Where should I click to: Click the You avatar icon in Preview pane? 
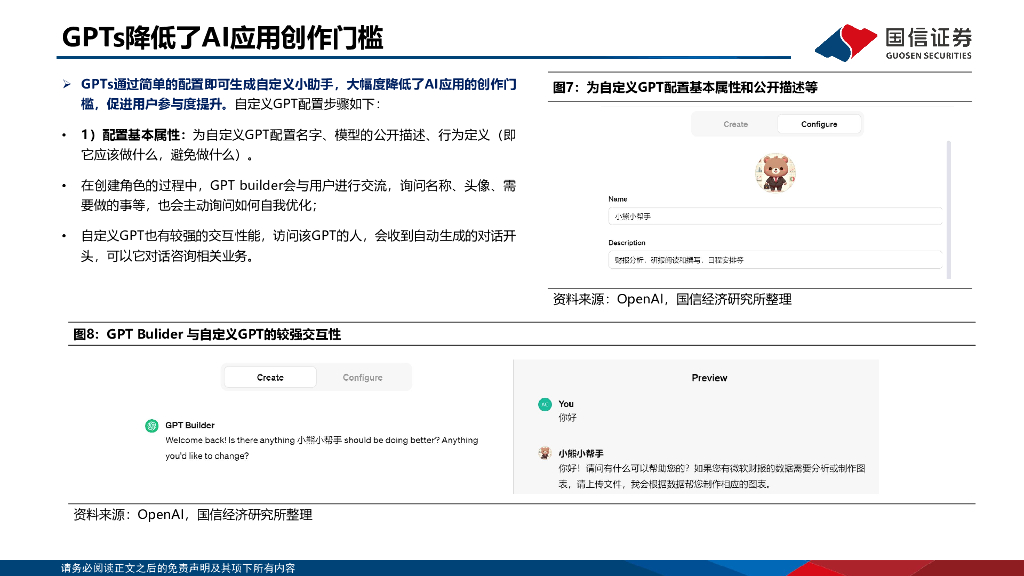(x=543, y=403)
